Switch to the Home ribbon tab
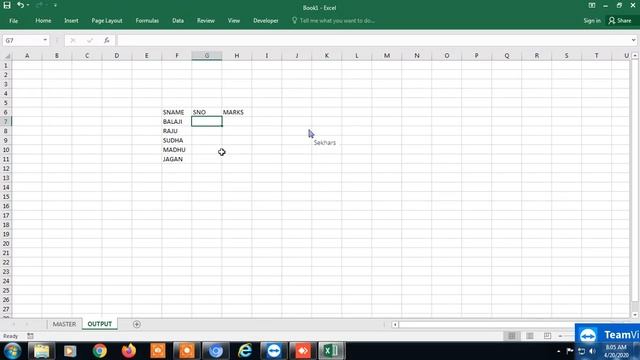The image size is (640, 360). pos(43,20)
